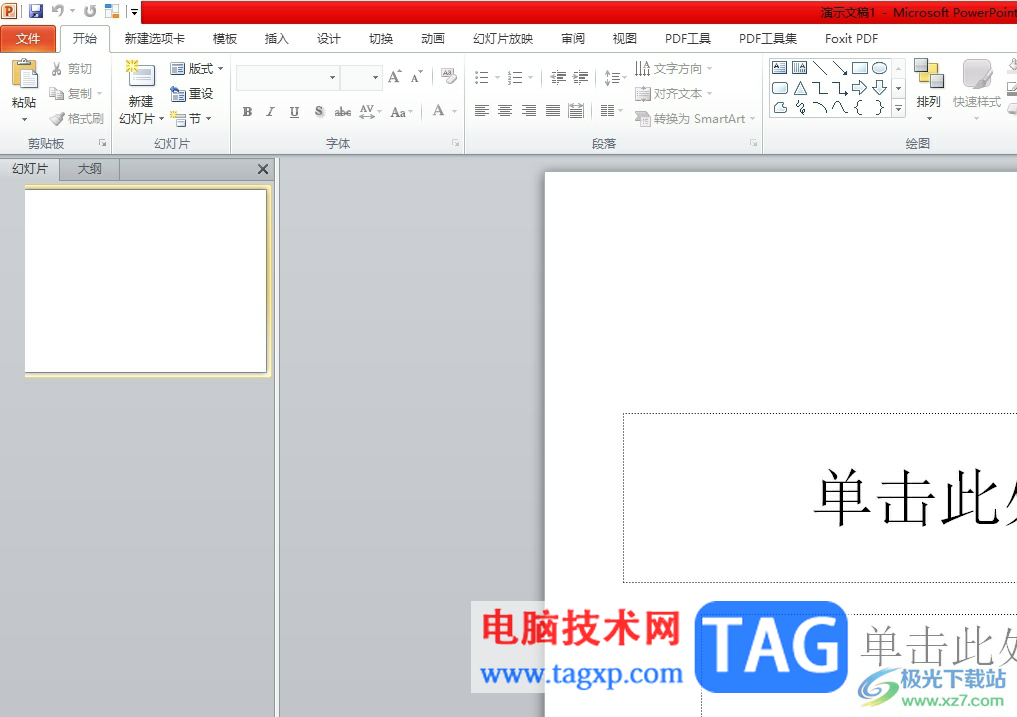The height and width of the screenshot is (717, 1017).
Task: Decrease list indent level
Action: [558, 78]
